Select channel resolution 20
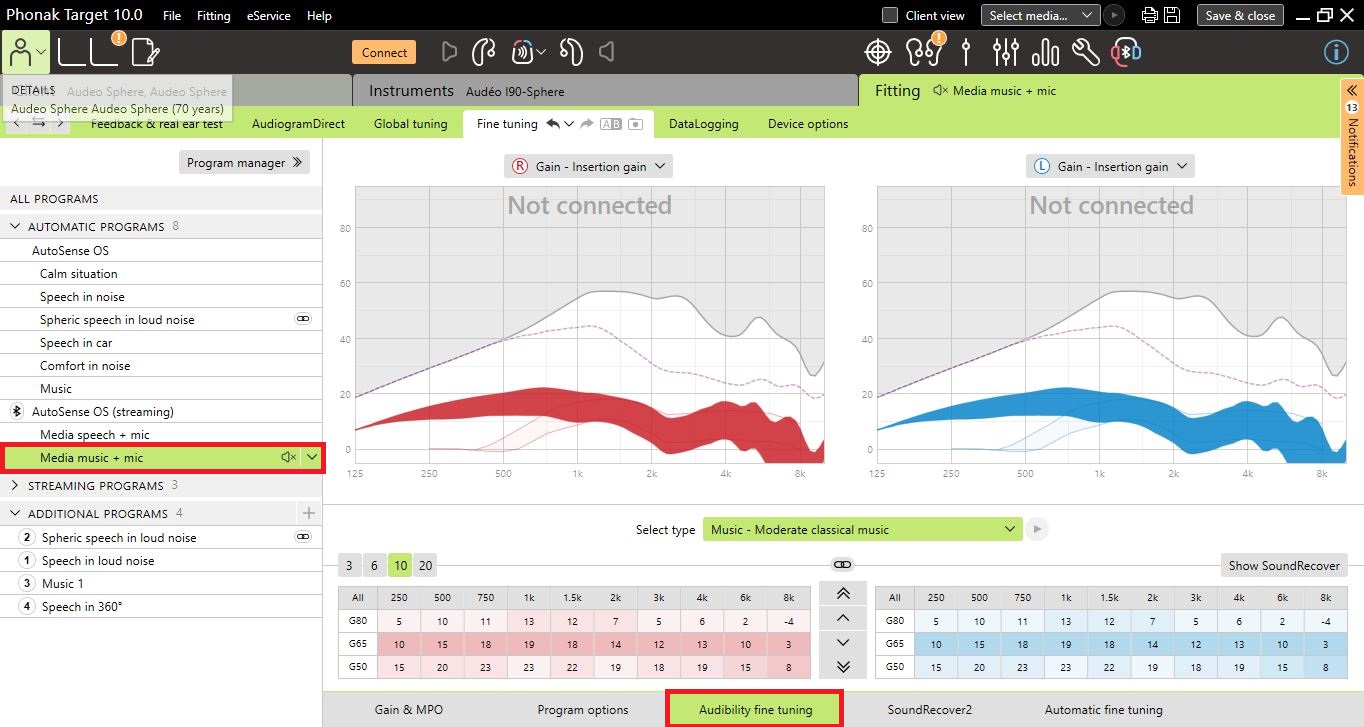 (x=425, y=565)
